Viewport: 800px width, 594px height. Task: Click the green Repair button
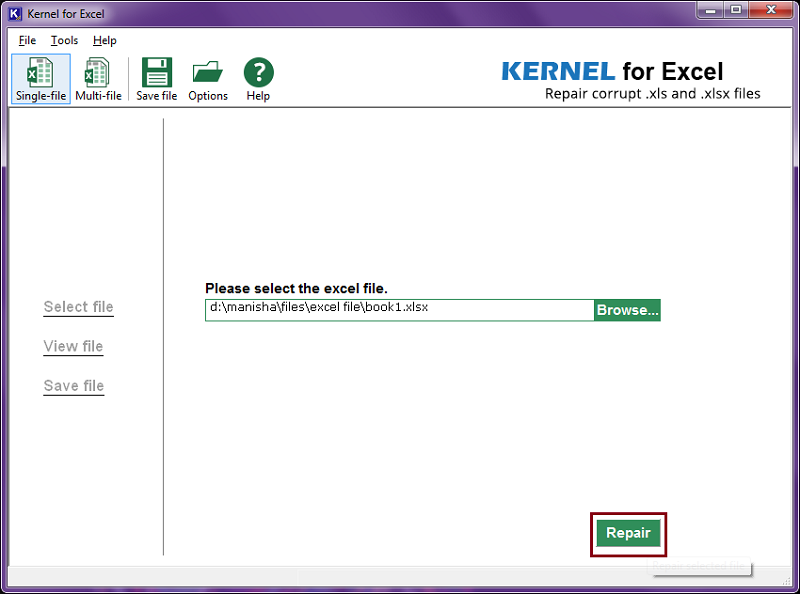tap(628, 533)
